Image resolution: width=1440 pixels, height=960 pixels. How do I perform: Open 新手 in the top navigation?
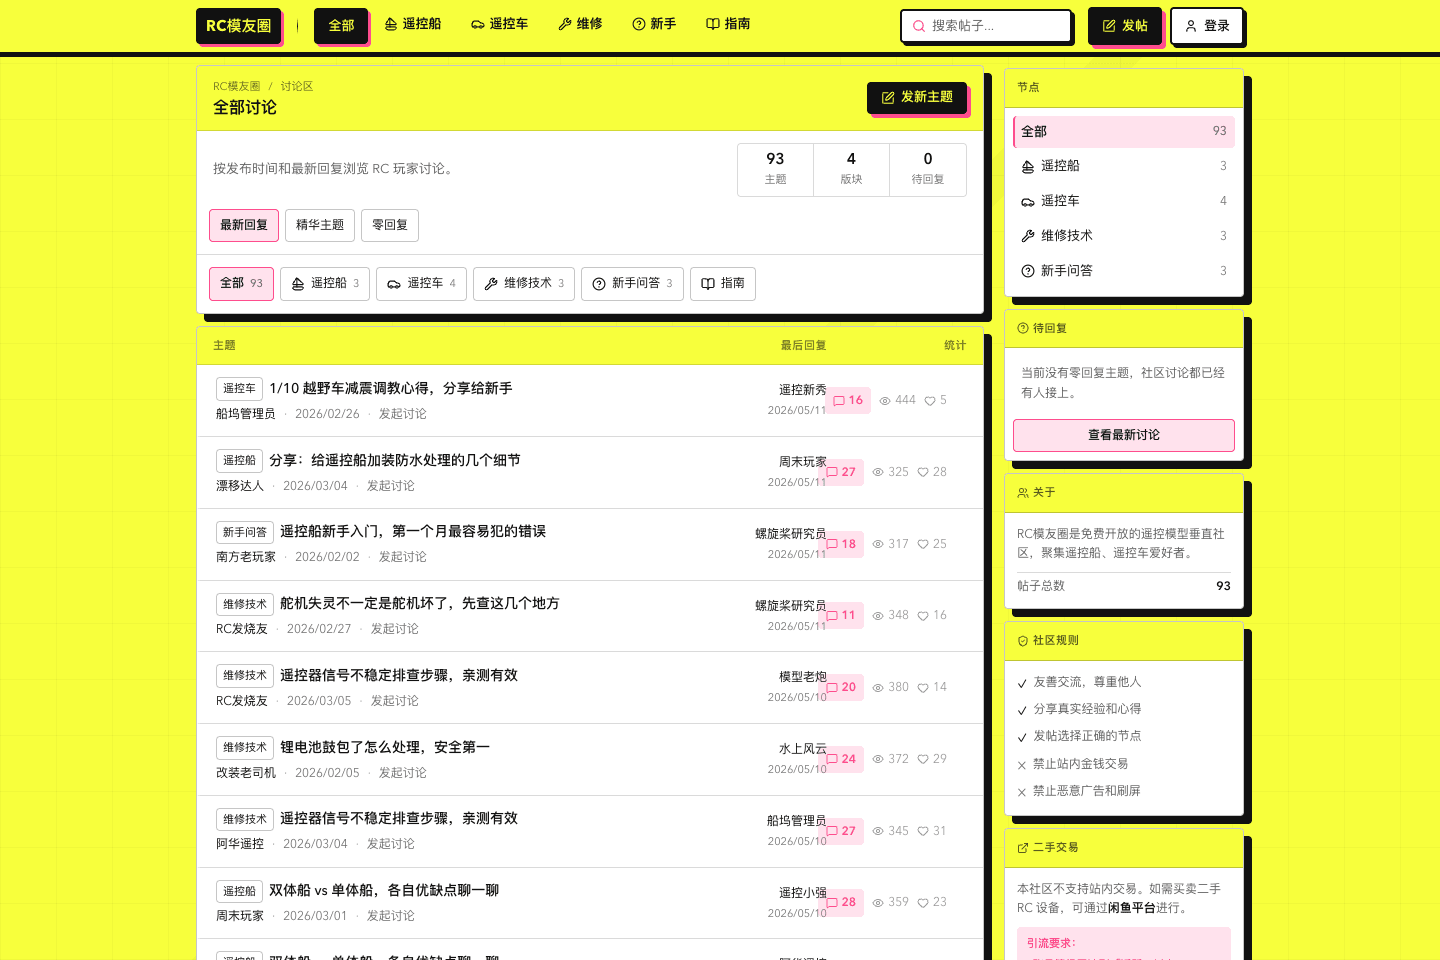(x=654, y=24)
